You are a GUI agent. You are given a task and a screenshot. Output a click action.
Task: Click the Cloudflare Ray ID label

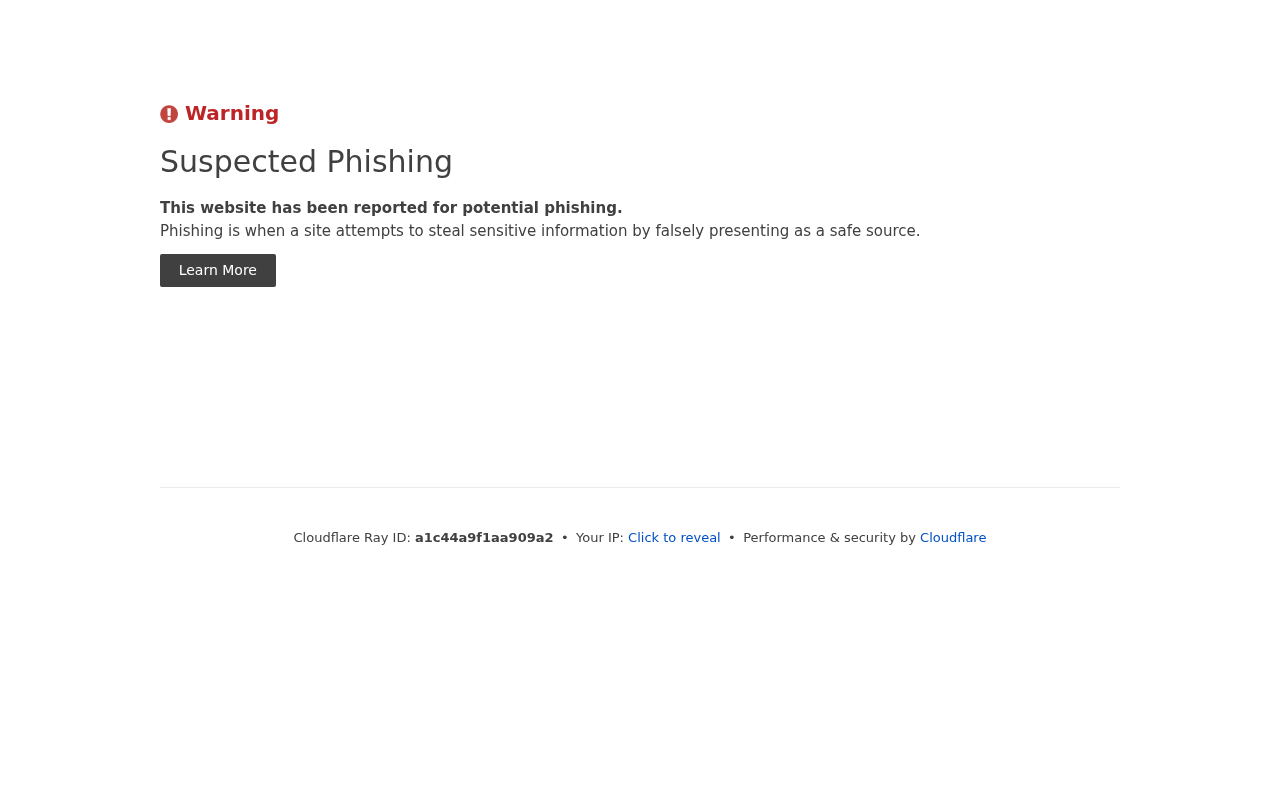pyautogui.click(x=352, y=538)
